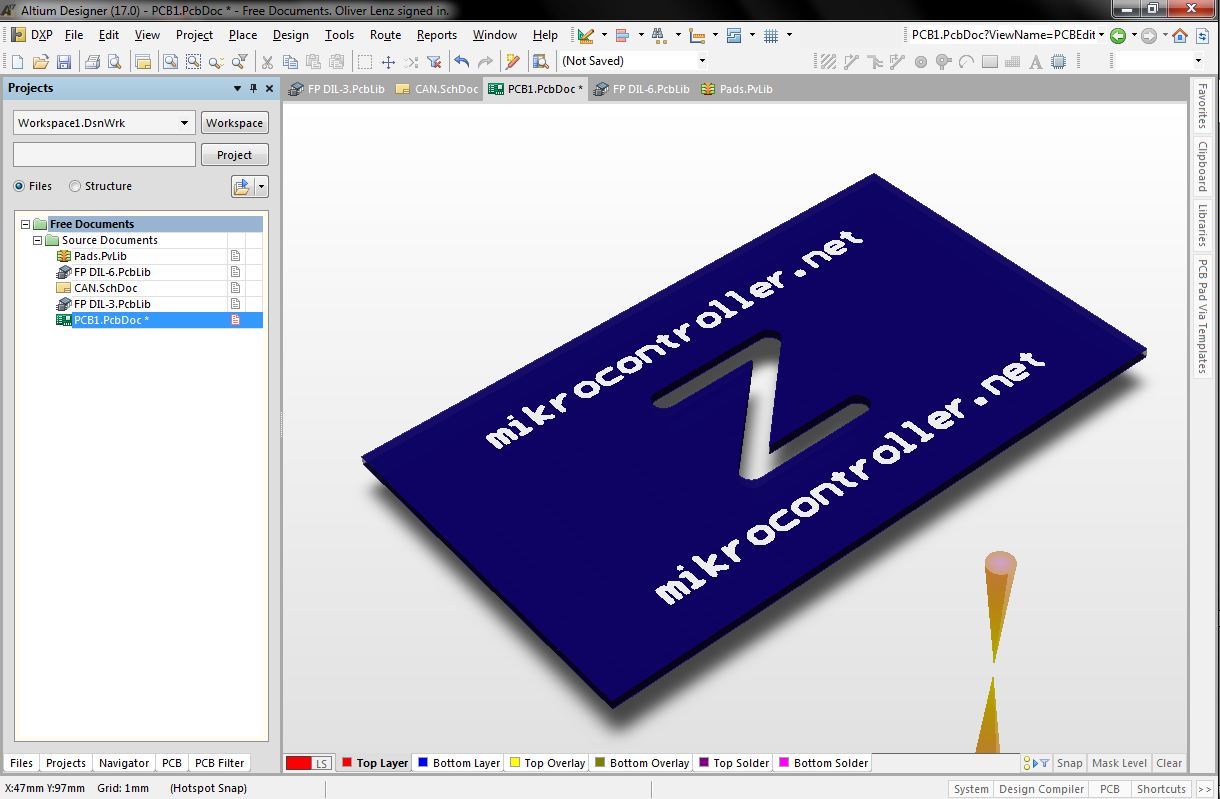Click the red current layer color swatch

click(x=299, y=763)
